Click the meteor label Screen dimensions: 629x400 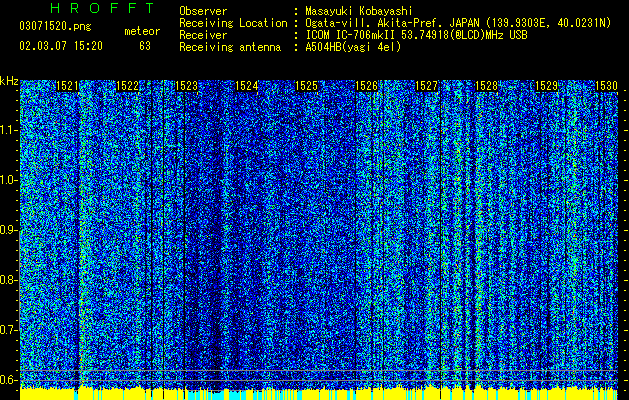pos(142,31)
